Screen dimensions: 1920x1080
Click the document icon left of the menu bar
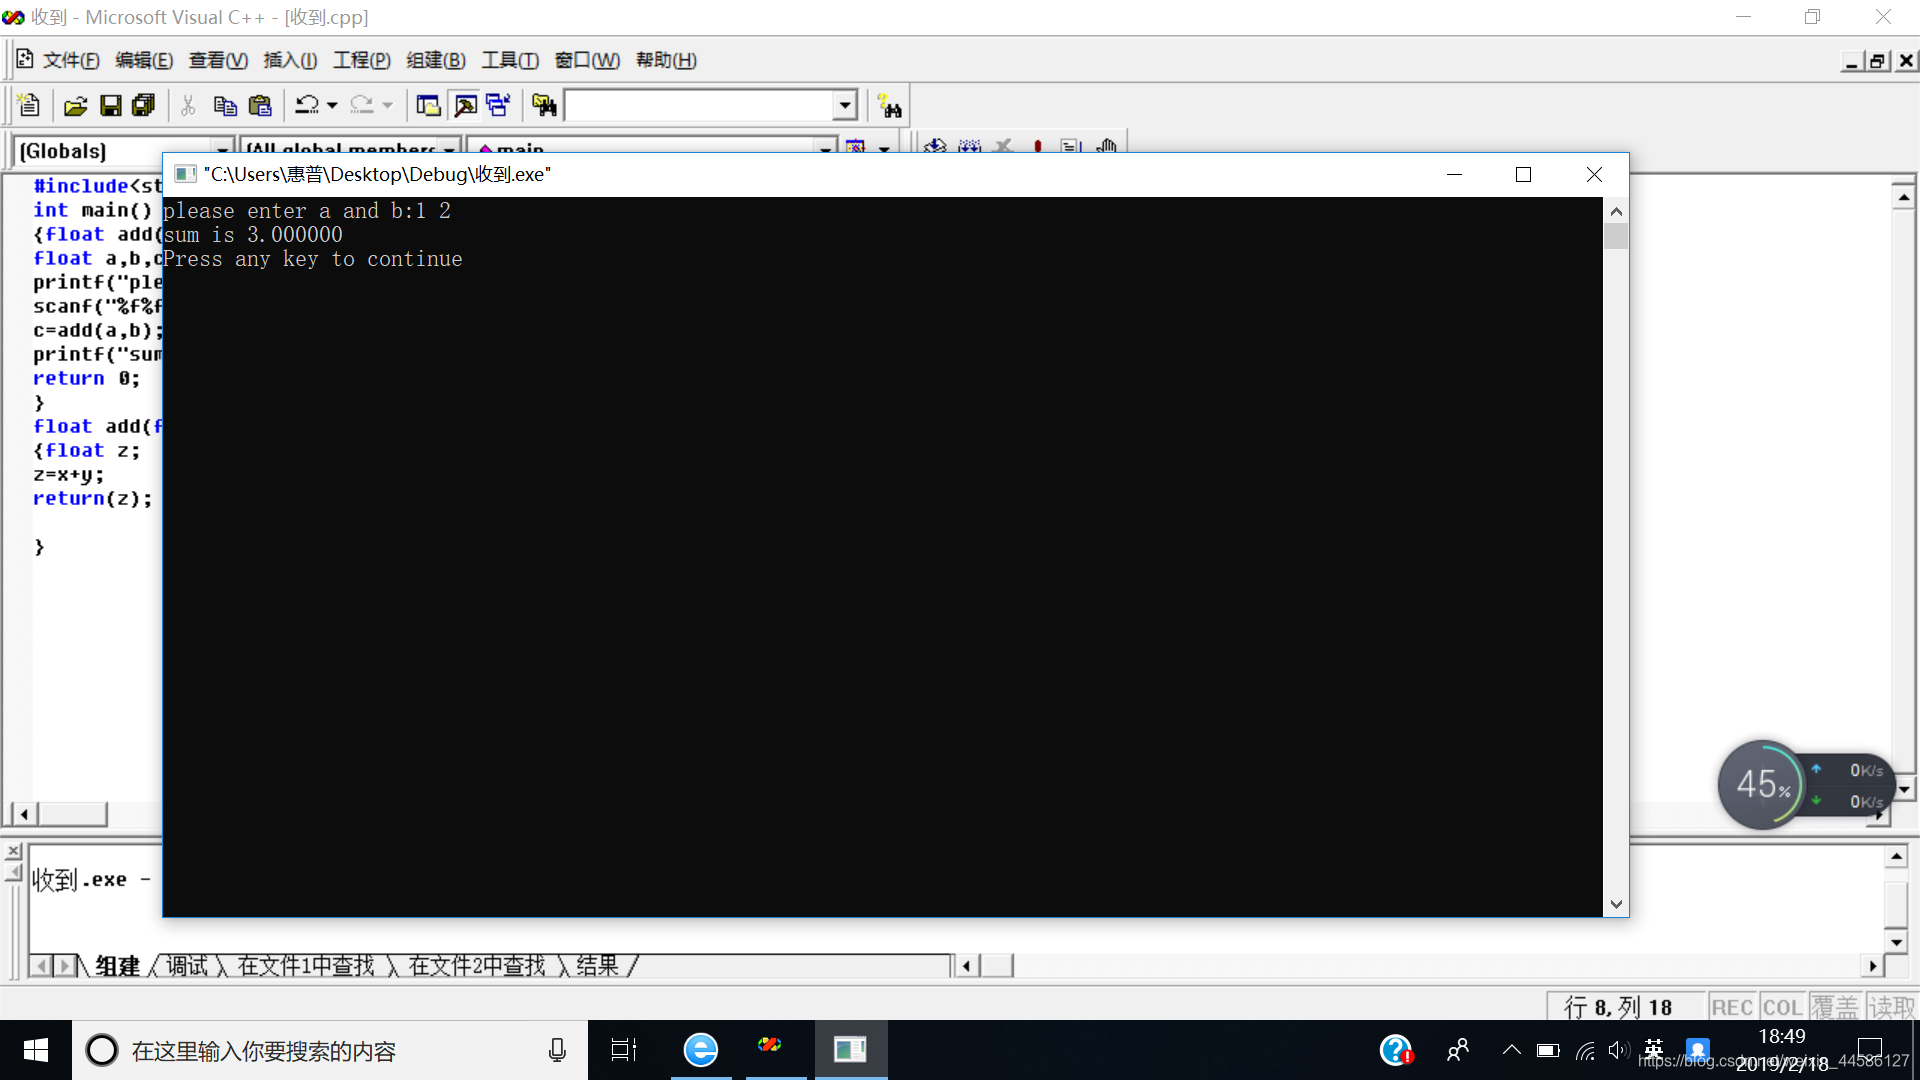(x=25, y=59)
